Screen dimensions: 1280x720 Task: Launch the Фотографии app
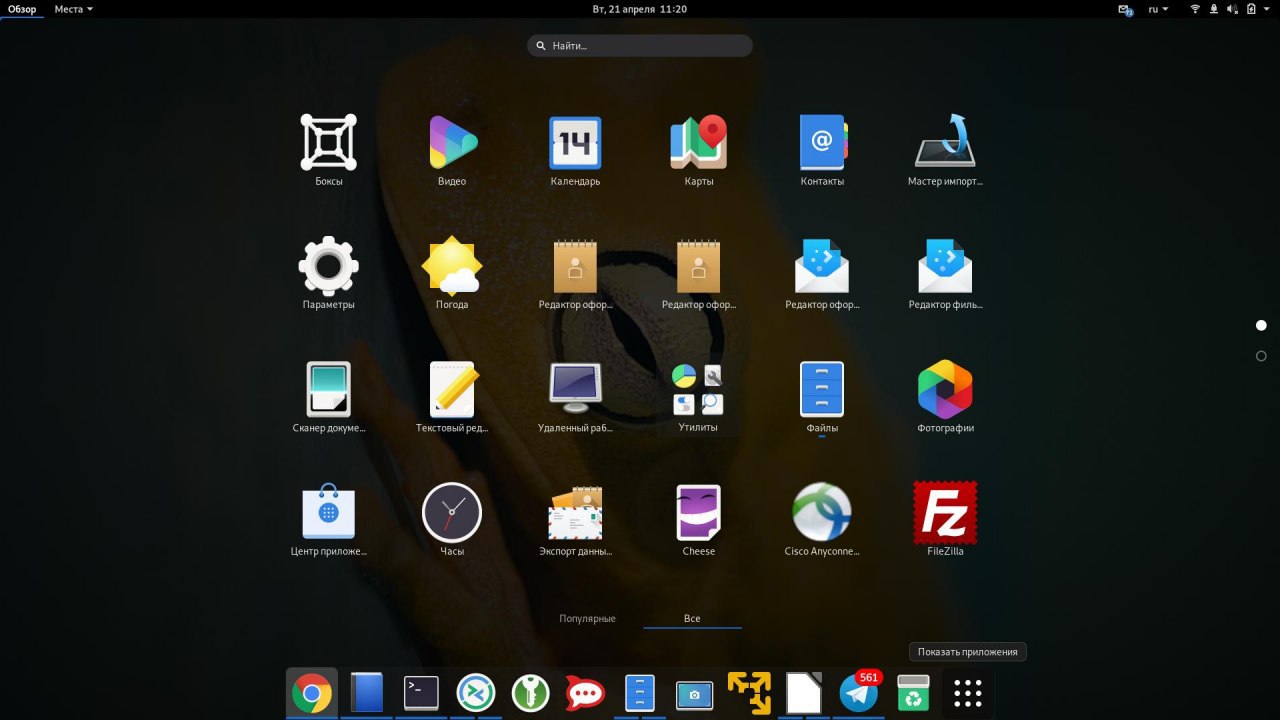point(945,396)
